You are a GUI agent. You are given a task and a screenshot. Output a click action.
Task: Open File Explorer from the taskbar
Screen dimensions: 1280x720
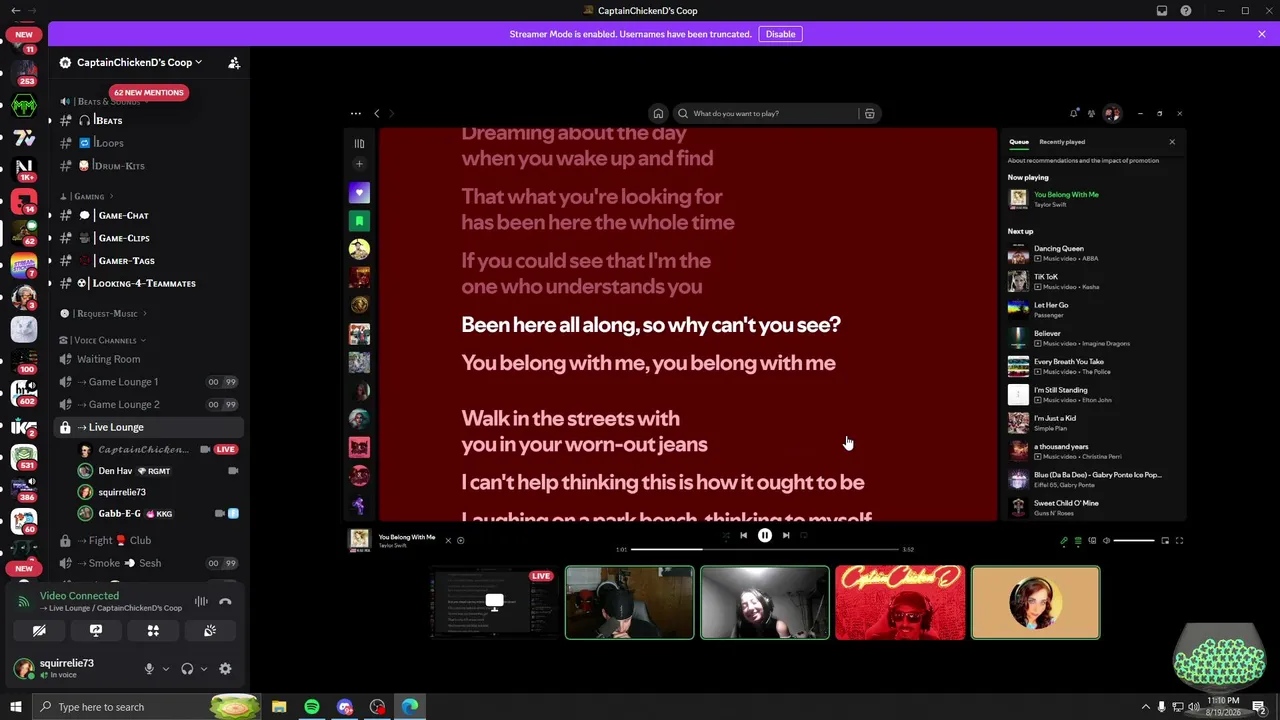[279, 707]
